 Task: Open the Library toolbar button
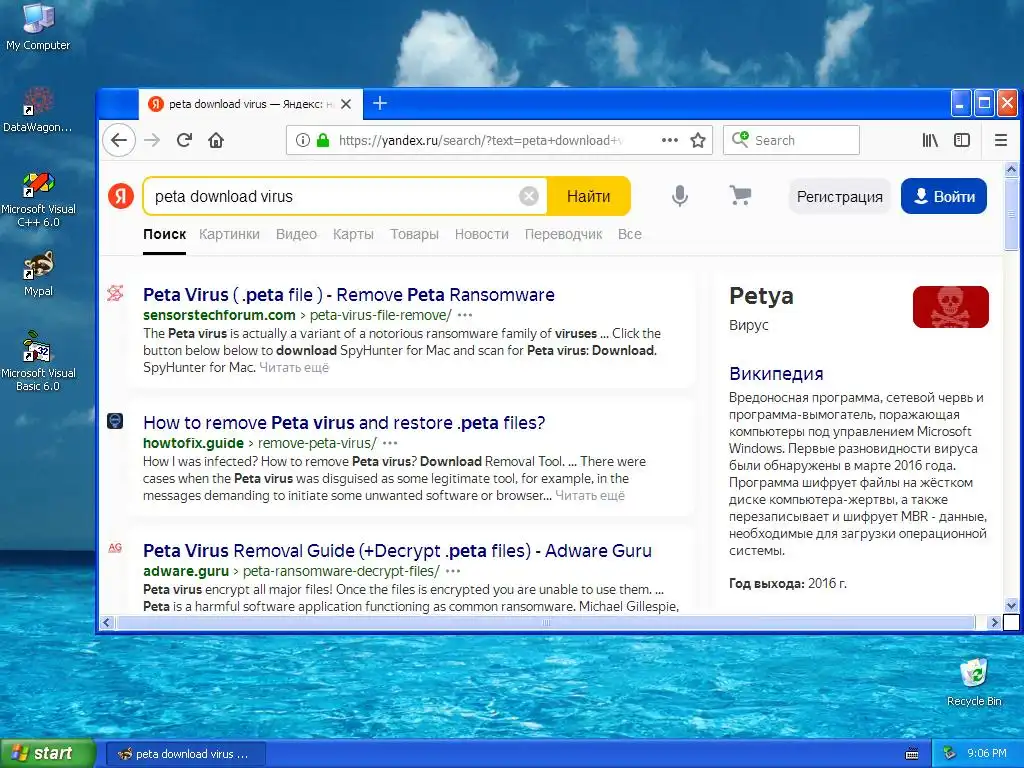point(930,140)
